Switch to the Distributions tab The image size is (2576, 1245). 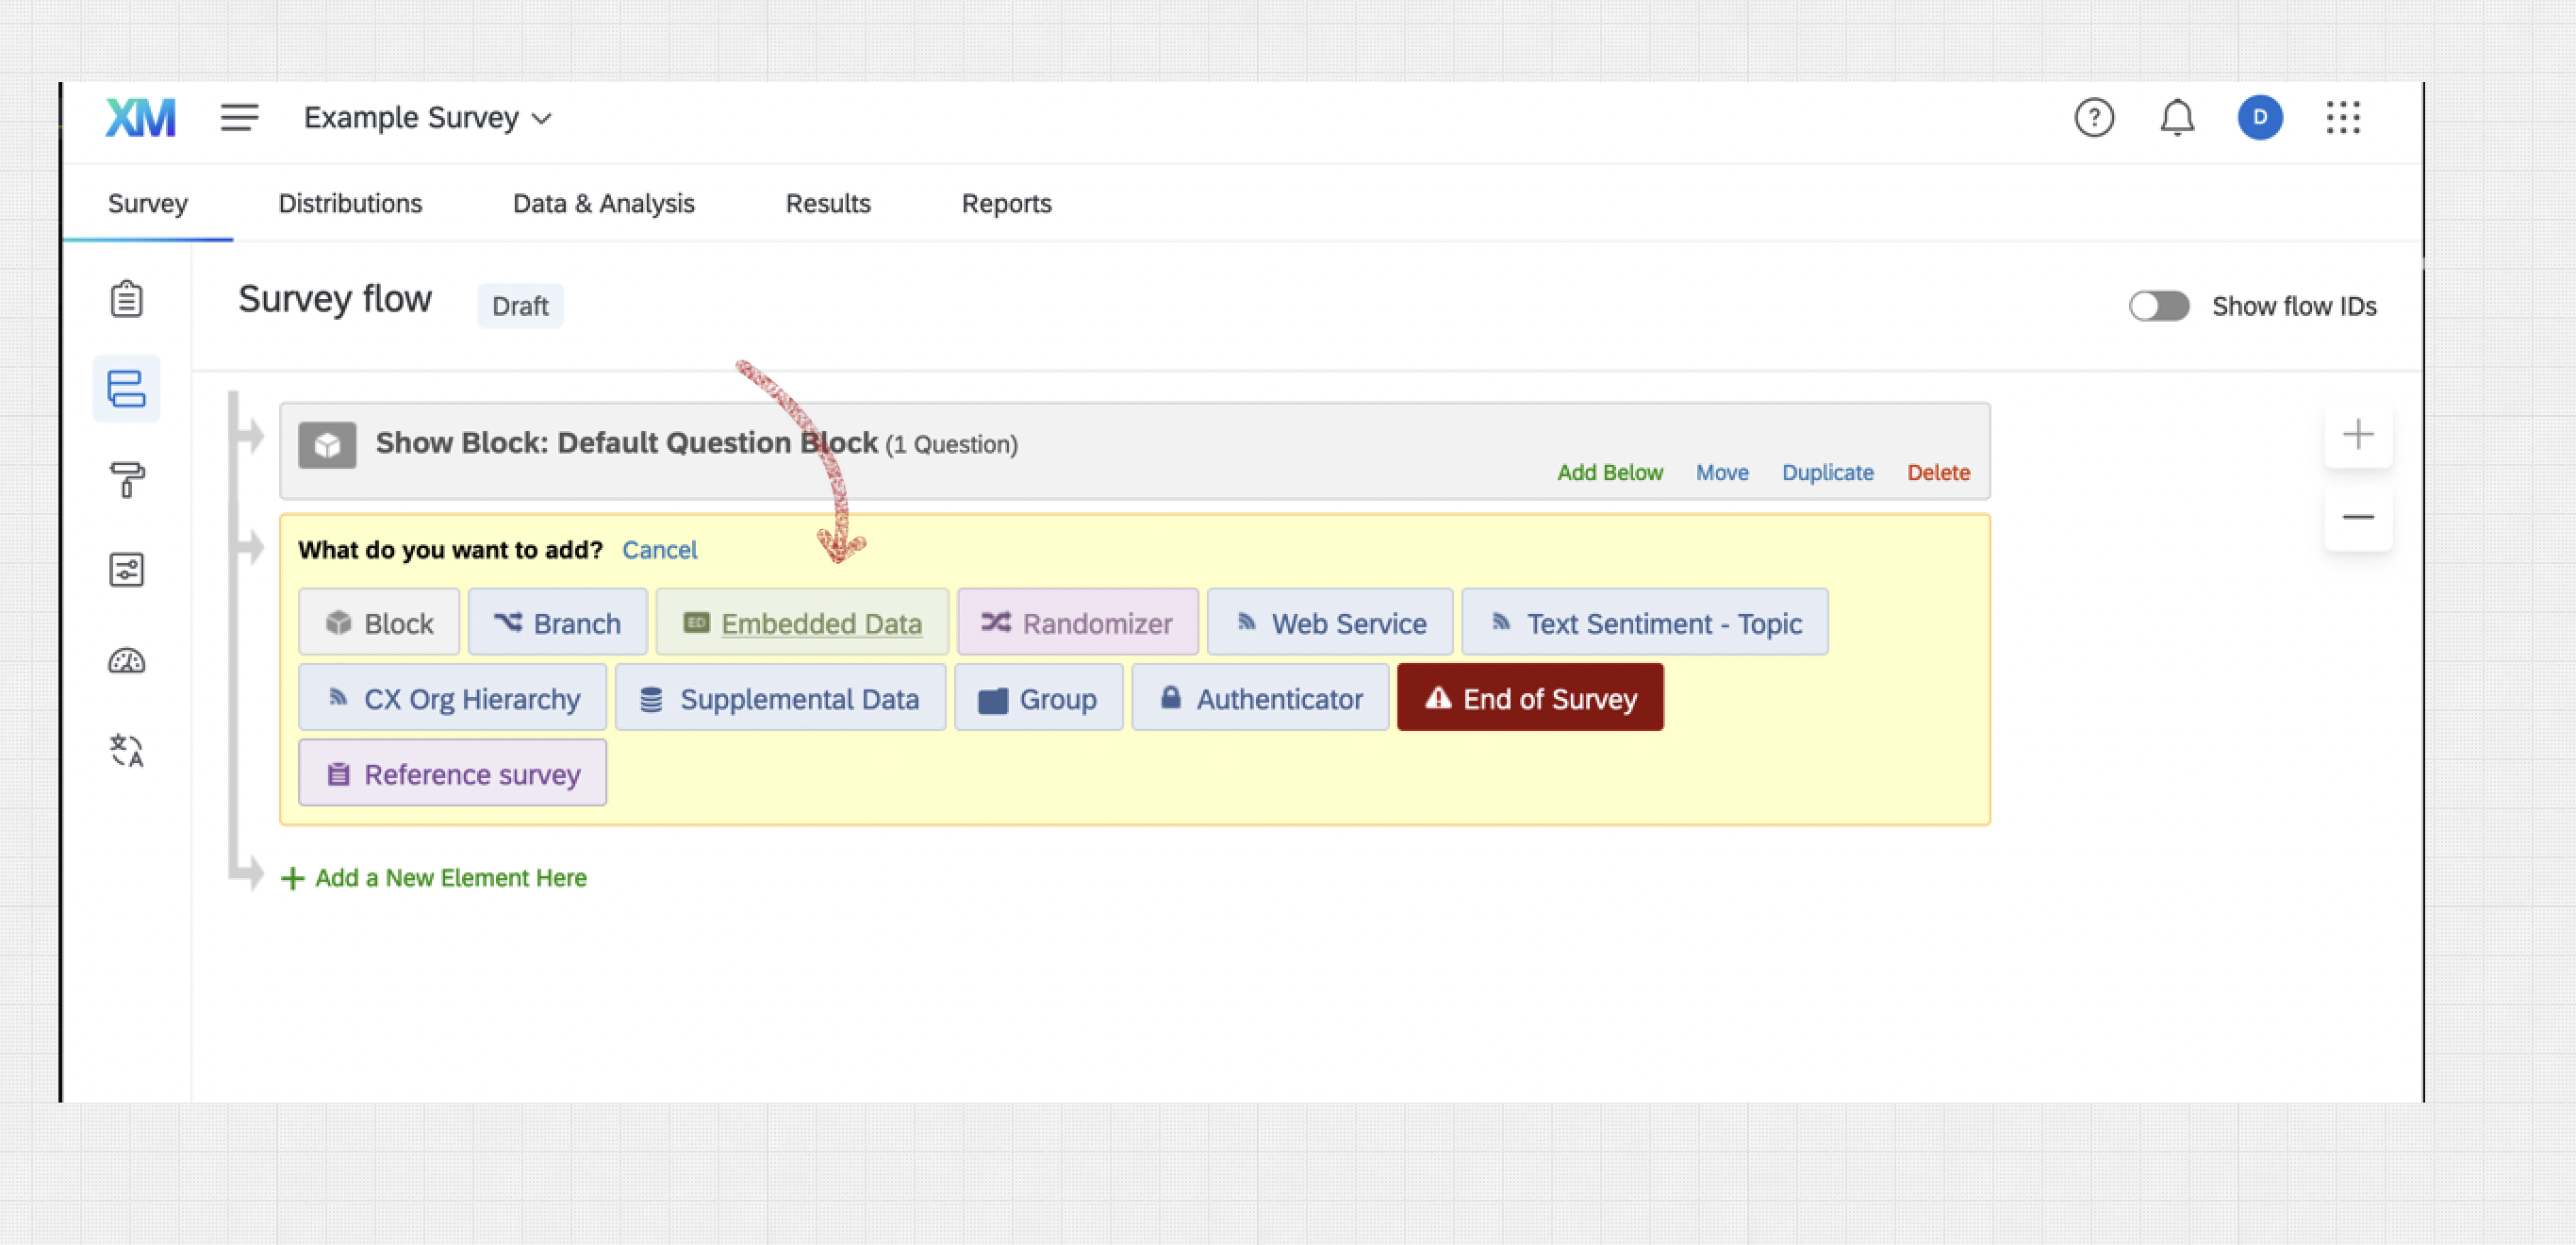(350, 203)
